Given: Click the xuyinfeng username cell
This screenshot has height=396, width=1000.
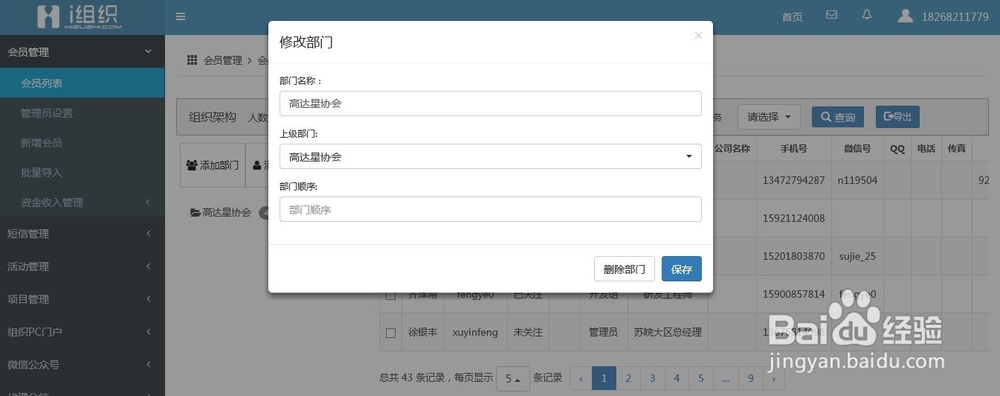Looking at the screenshot, I should click(476, 332).
